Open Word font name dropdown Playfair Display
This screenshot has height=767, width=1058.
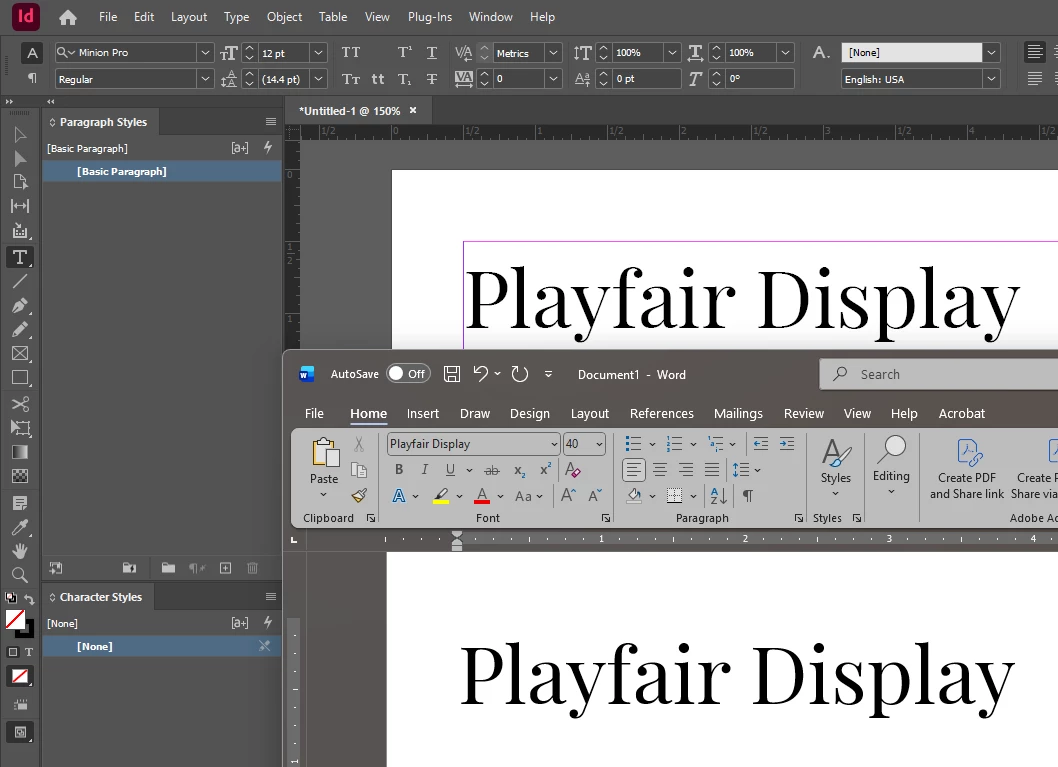pos(554,444)
